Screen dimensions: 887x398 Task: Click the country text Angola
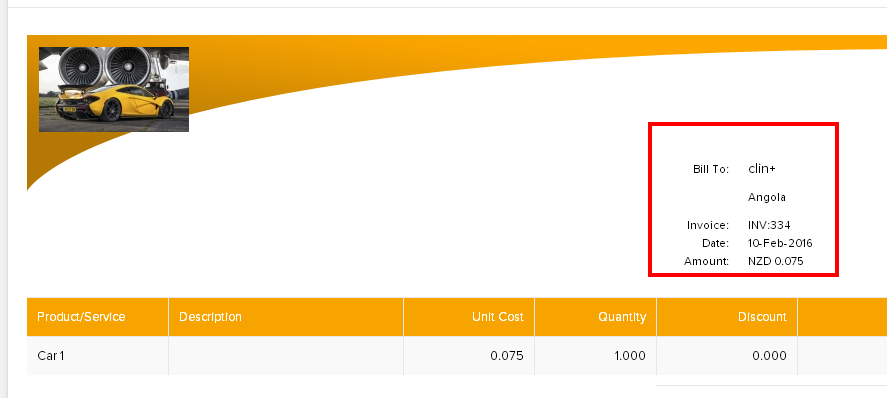point(767,197)
